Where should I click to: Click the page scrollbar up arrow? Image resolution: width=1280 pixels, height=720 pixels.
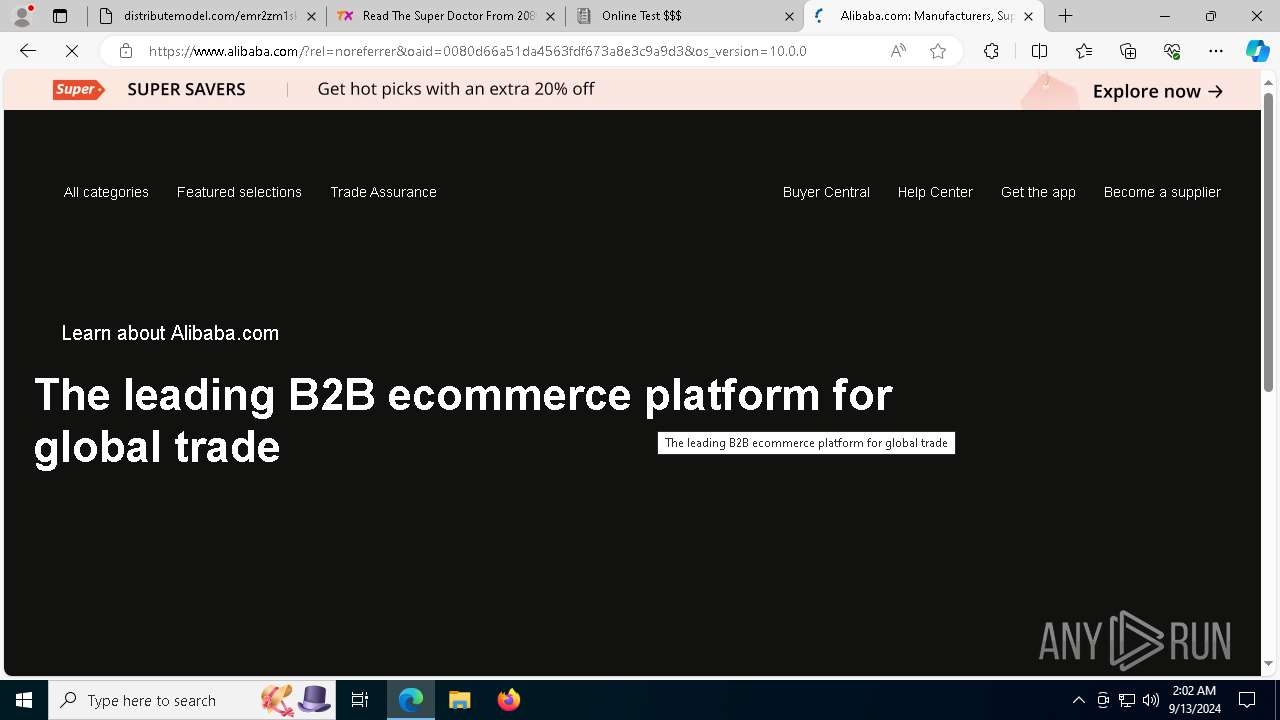click(1268, 82)
